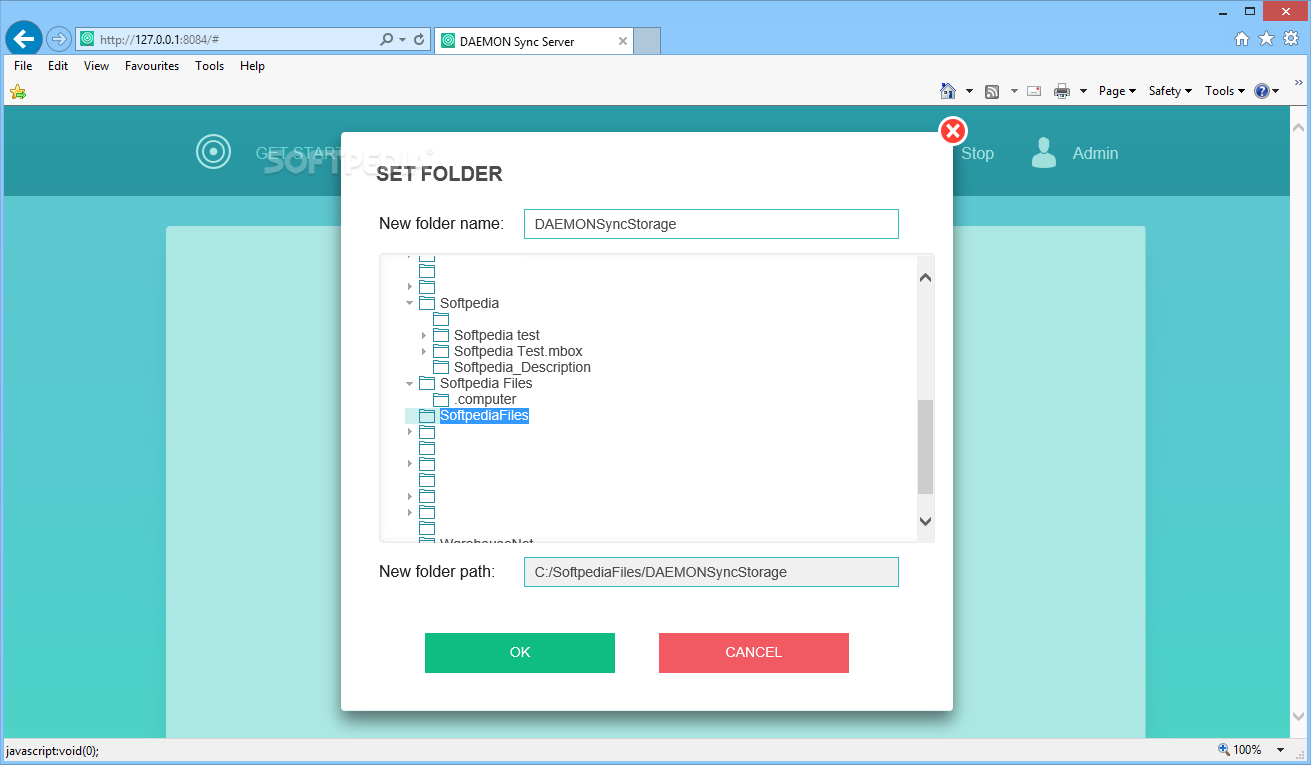Click the New folder path field
Viewport: 1311px width, 765px height.
click(711, 572)
